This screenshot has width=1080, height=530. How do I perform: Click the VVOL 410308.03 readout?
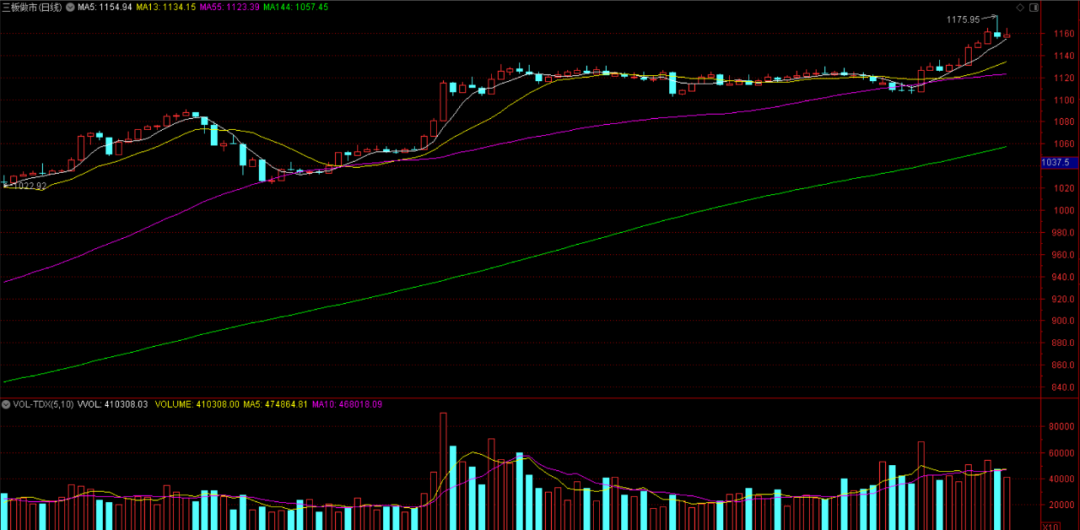pyautogui.click(x=112, y=404)
